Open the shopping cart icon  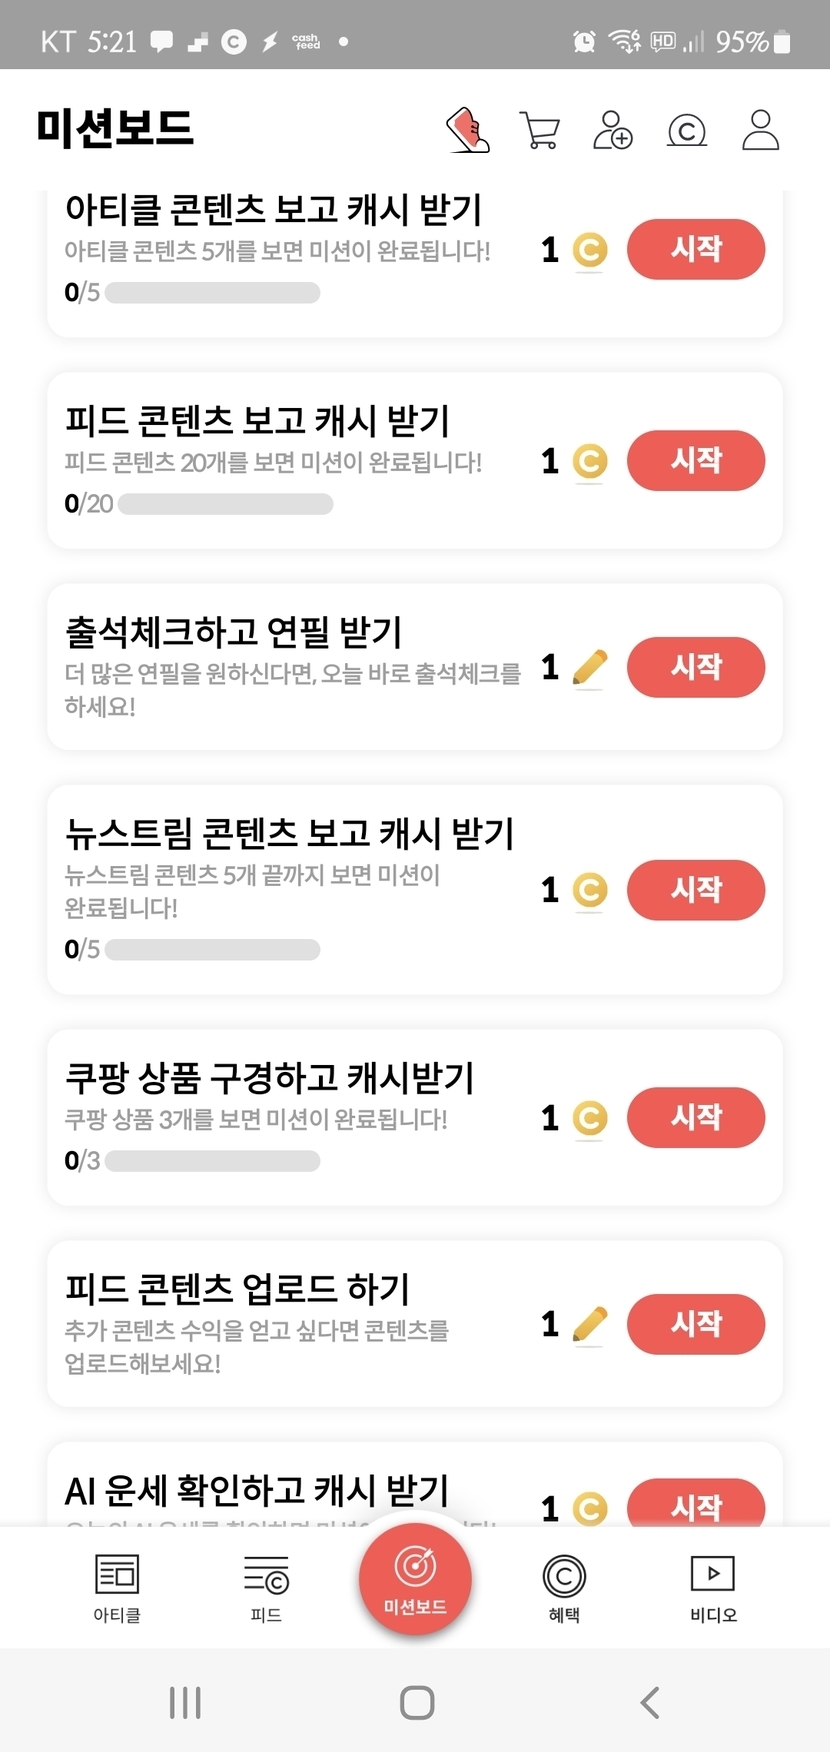coord(540,130)
